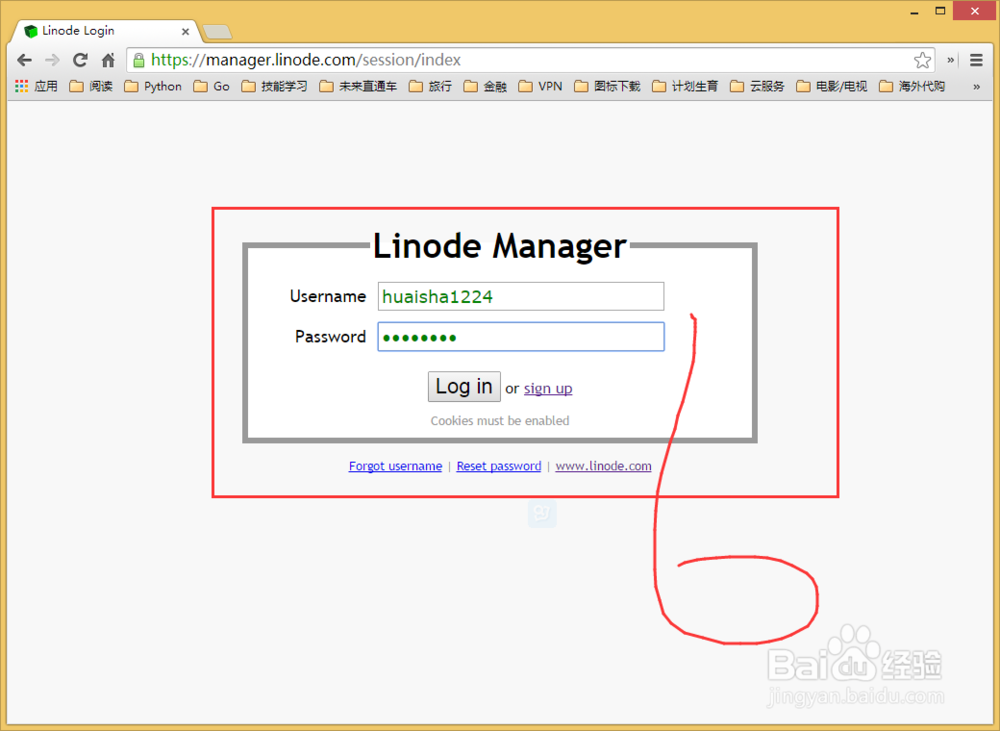Expand bookmarks bar overflow chevron

click(976, 87)
